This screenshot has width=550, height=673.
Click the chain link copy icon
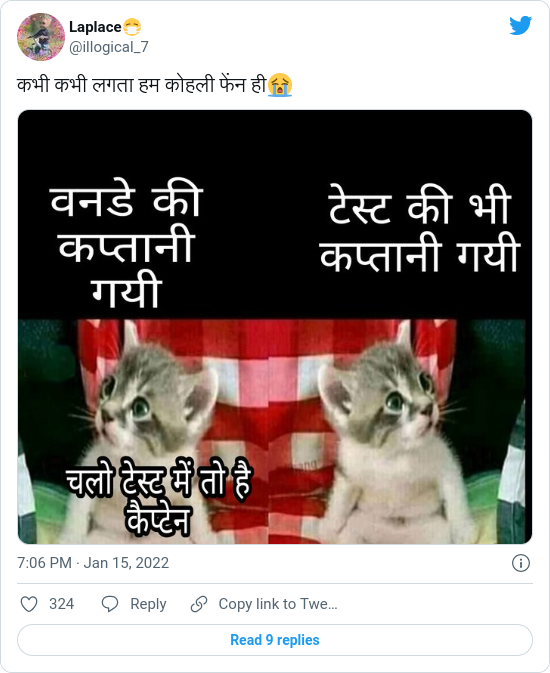[199, 604]
